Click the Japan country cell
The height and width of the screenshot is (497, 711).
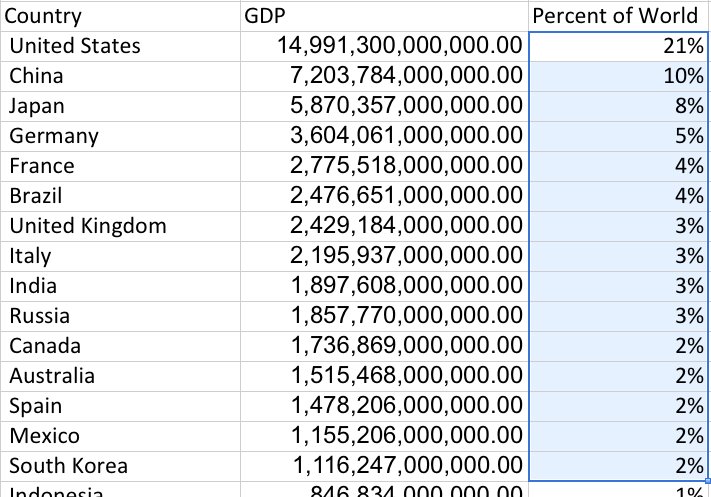pos(120,106)
